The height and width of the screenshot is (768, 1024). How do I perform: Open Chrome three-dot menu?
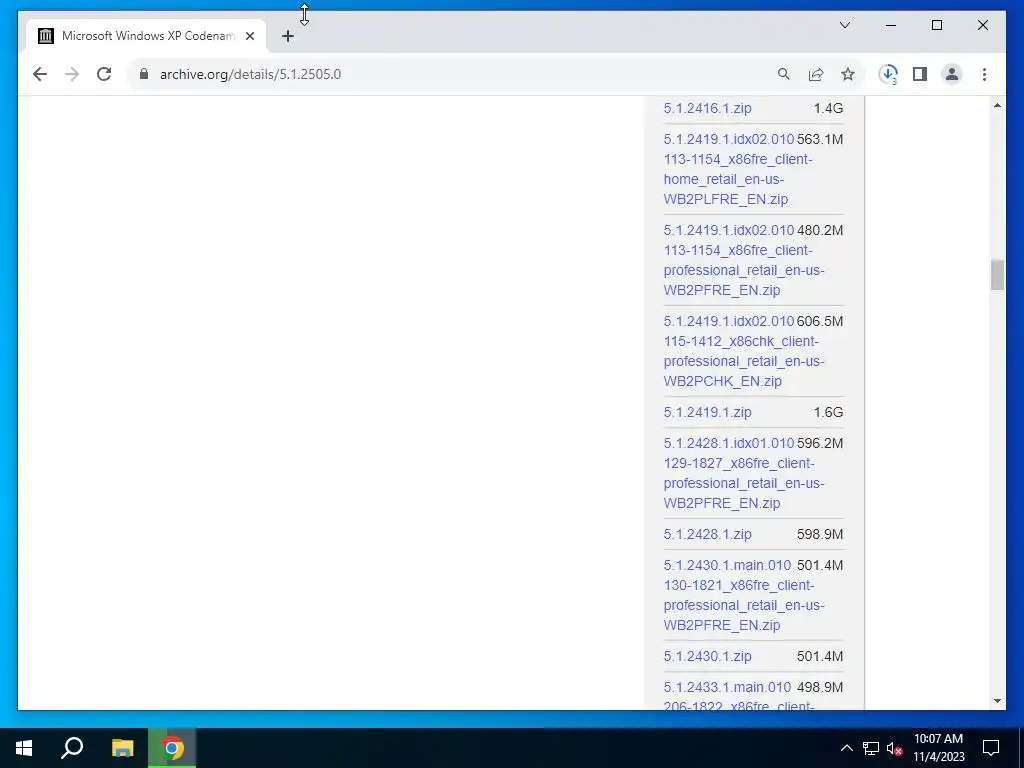(x=984, y=74)
